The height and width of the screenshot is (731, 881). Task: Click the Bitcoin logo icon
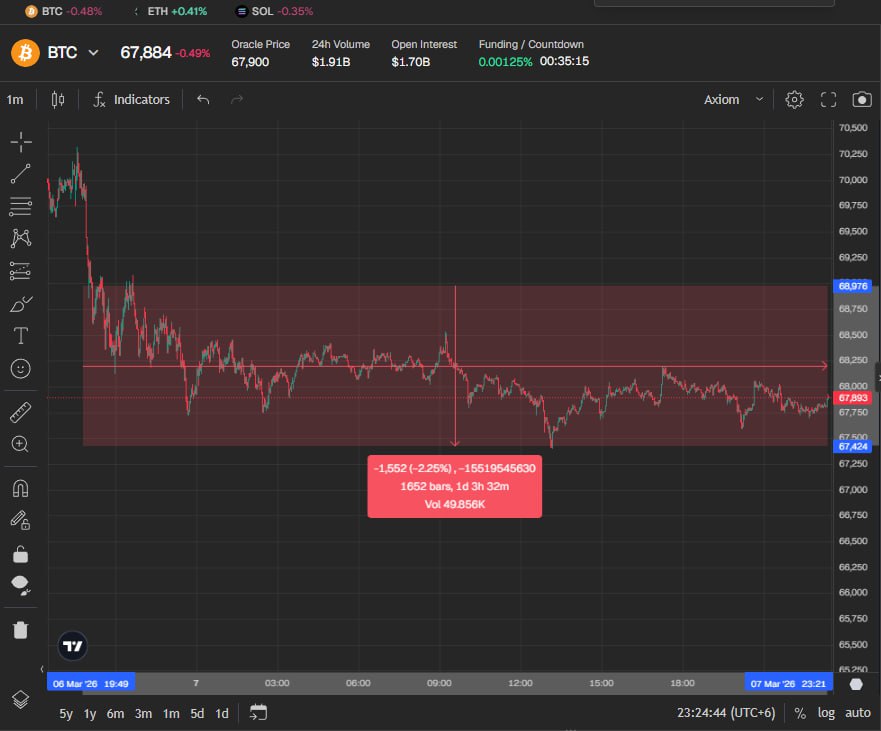point(25,53)
